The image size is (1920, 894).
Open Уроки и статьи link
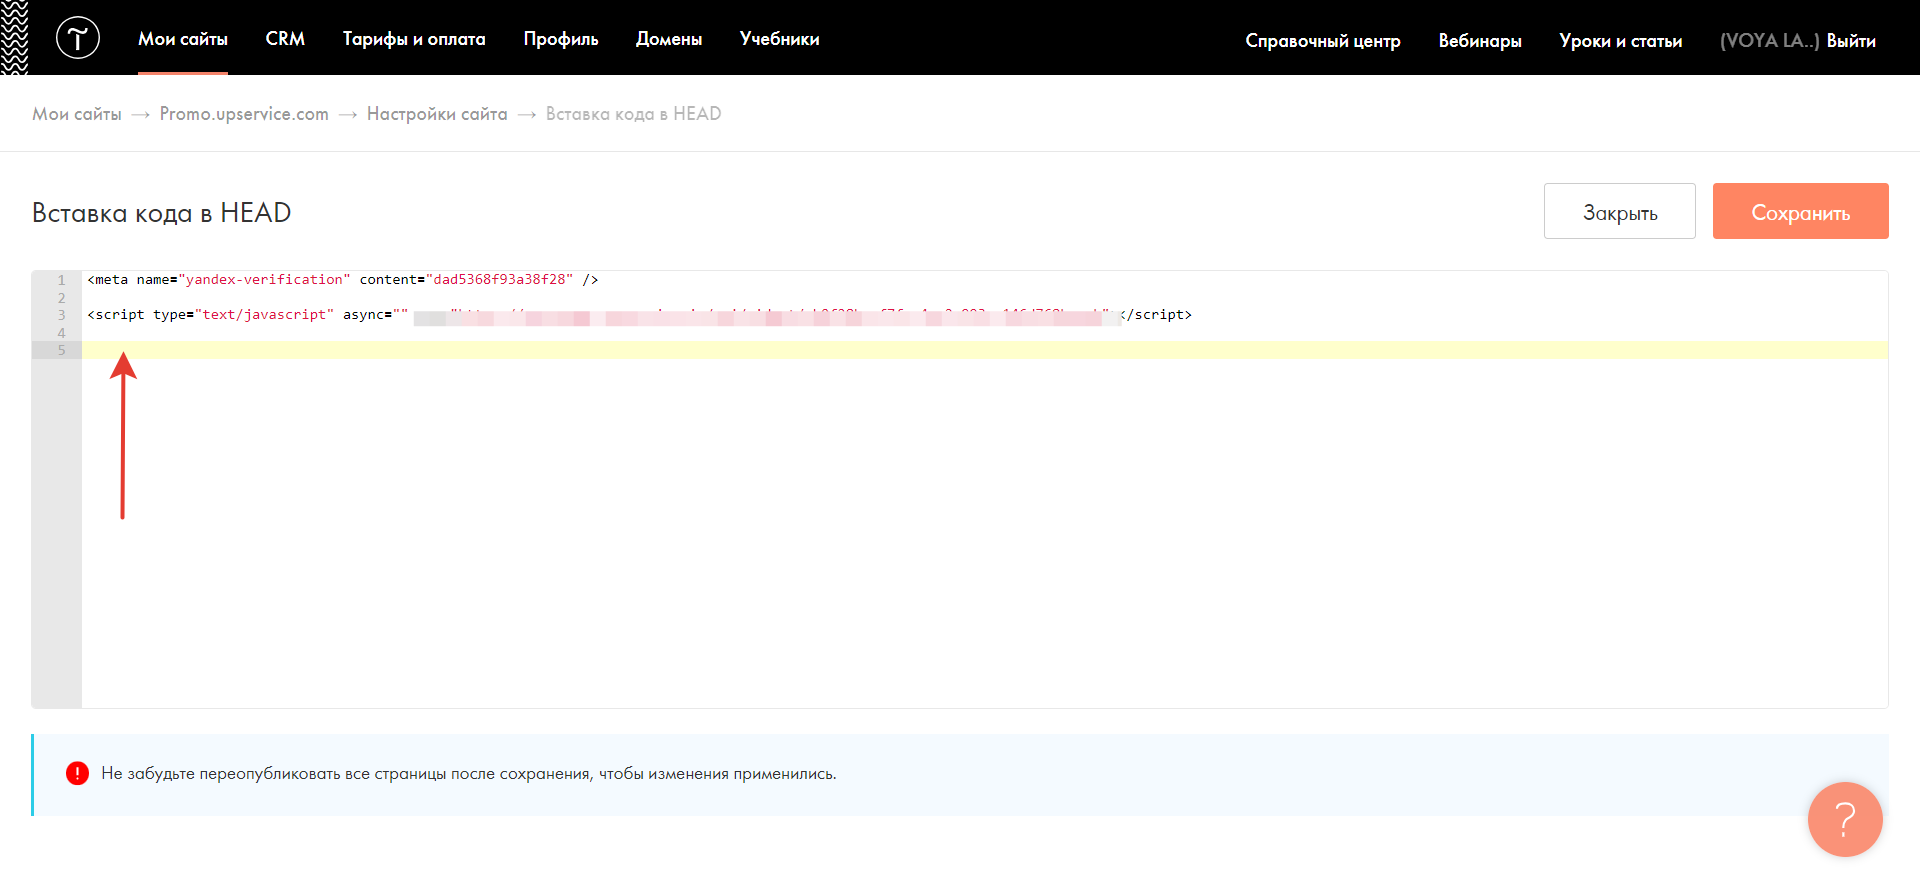1621,41
